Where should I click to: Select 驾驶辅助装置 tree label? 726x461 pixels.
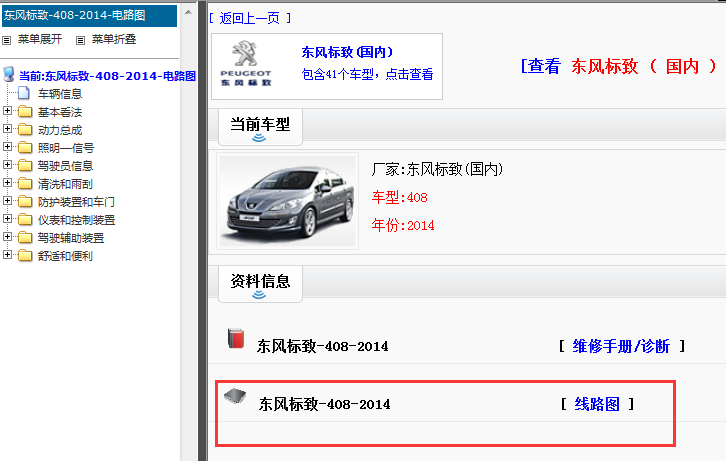coord(71,238)
